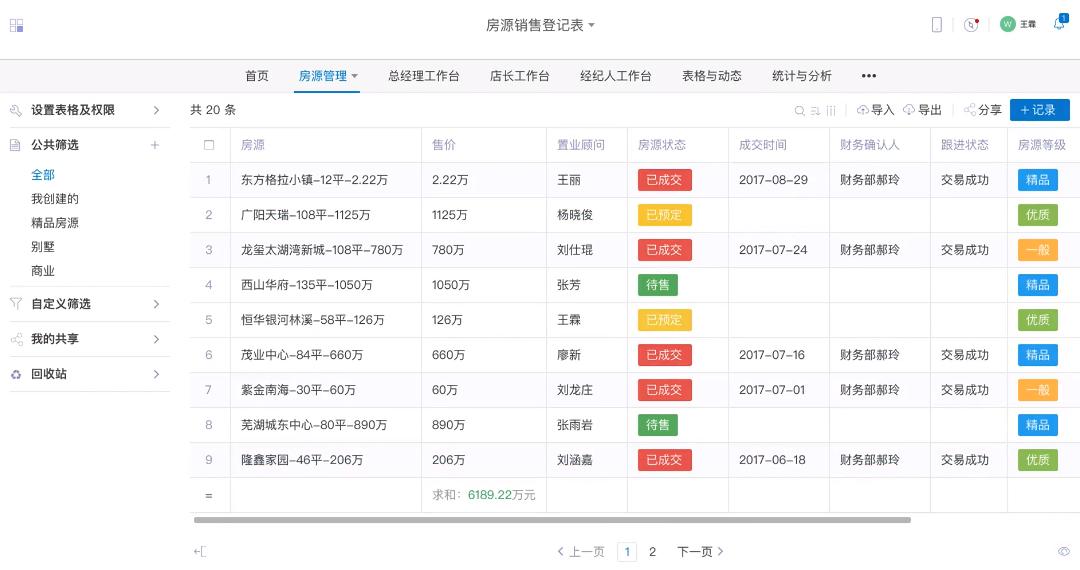Click the equals sign in summary row
The height and width of the screenshot is (570, 1080).
(209, 495)
